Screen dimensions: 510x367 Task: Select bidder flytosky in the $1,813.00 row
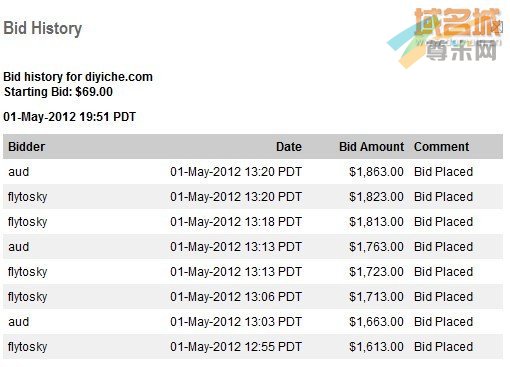point(27,222)
